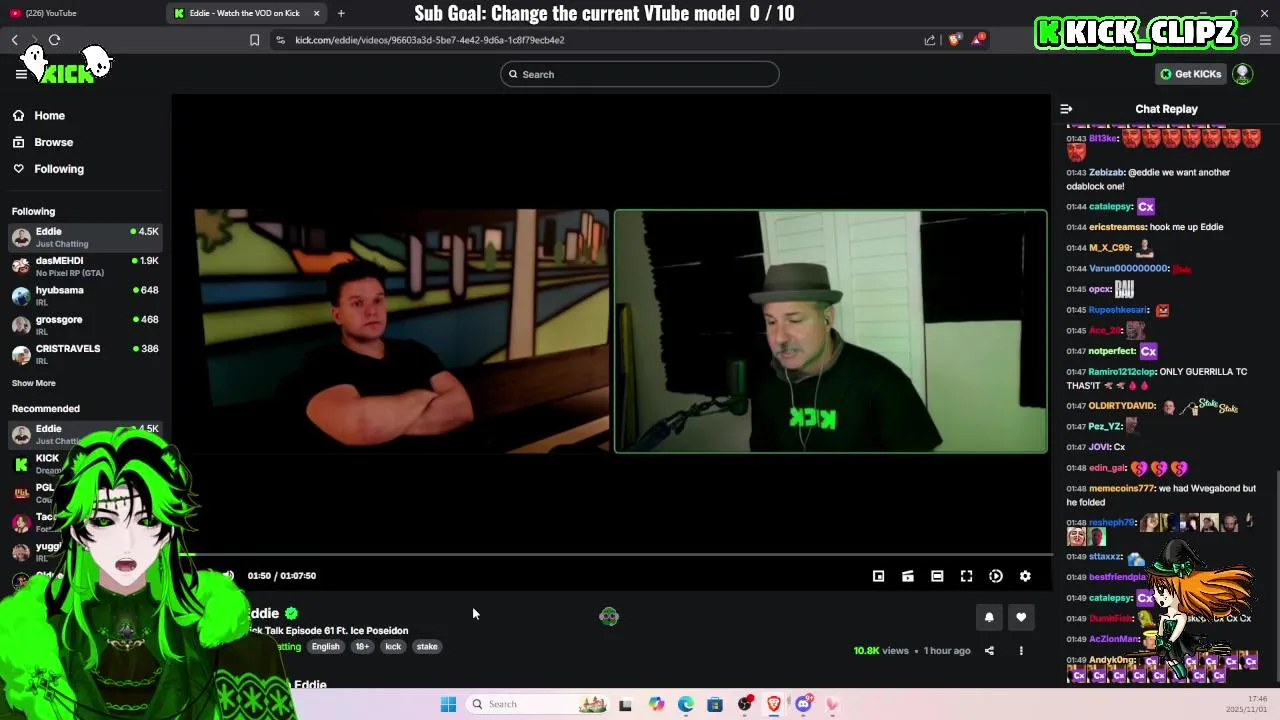1280x720 pixels.
Task: Click the cast-style player icon
Action: pos(907,576)
